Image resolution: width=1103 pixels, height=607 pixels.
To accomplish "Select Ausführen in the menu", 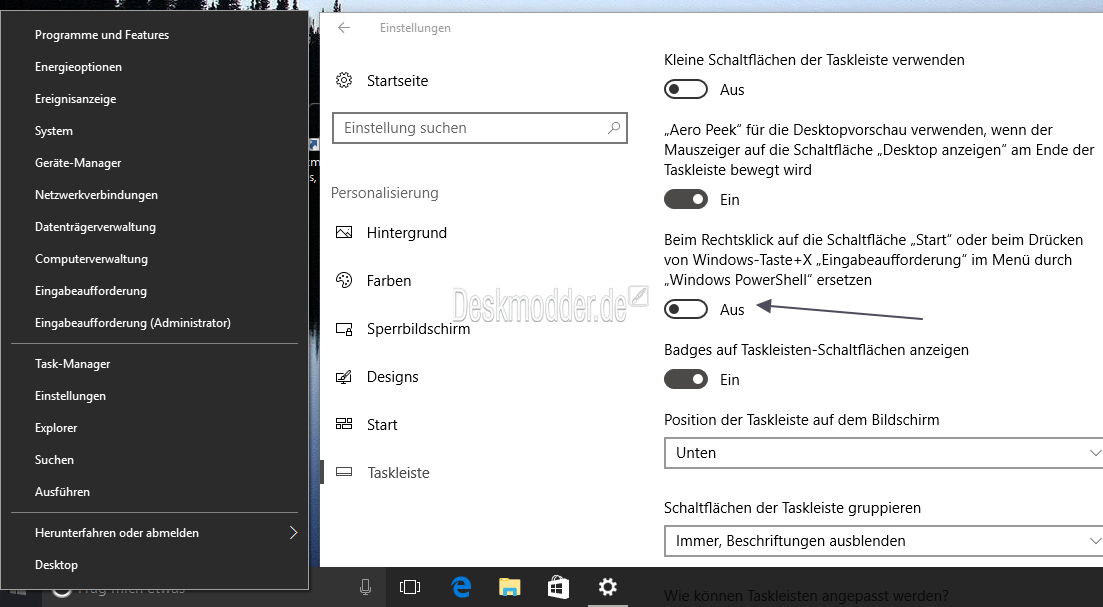I will point(63,492).
